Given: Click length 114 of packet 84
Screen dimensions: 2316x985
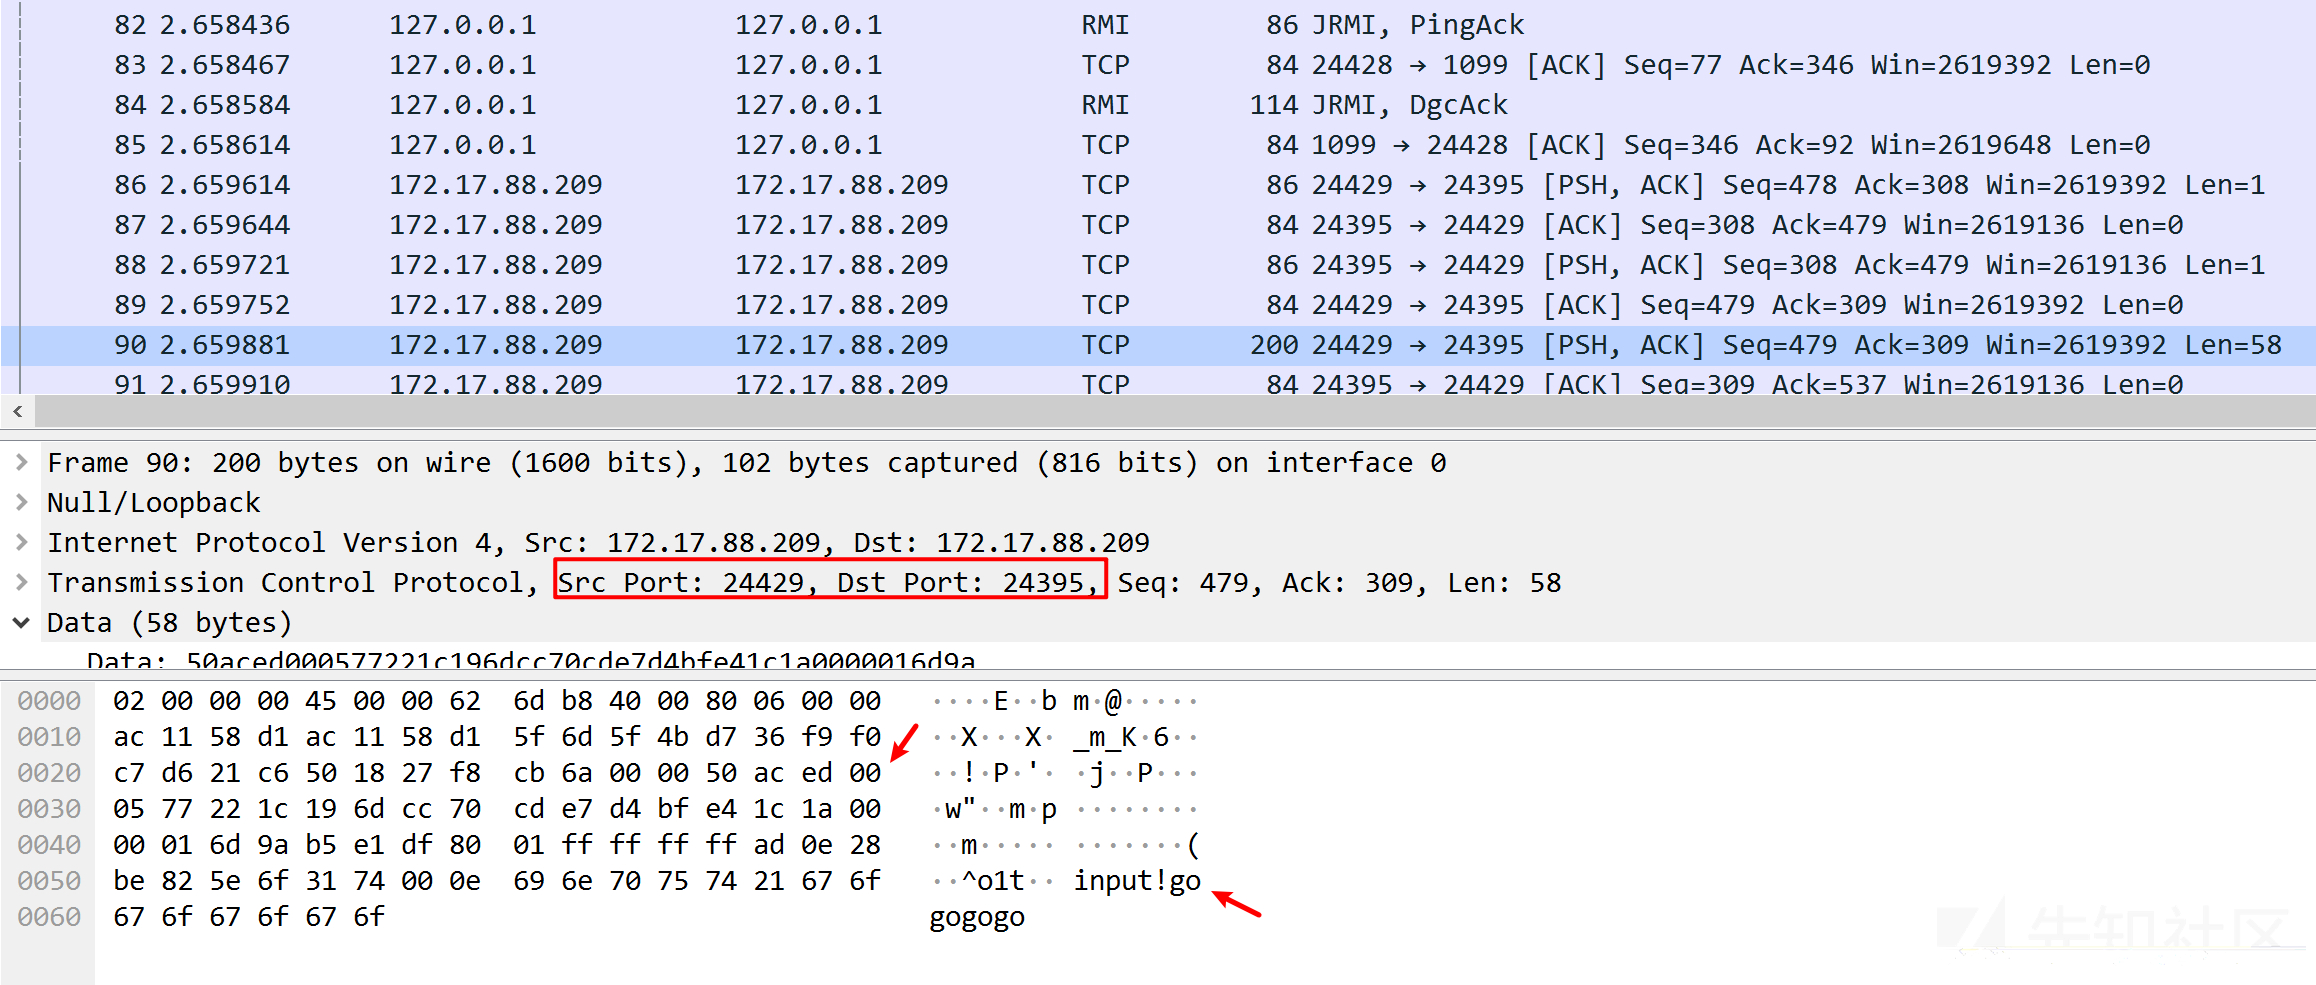Looking at the screenshot, I should coord(1273,104).
